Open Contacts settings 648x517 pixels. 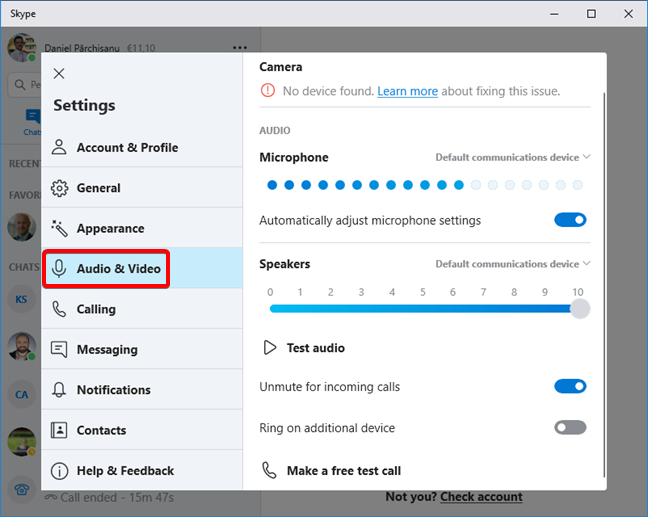click(142, 430)
